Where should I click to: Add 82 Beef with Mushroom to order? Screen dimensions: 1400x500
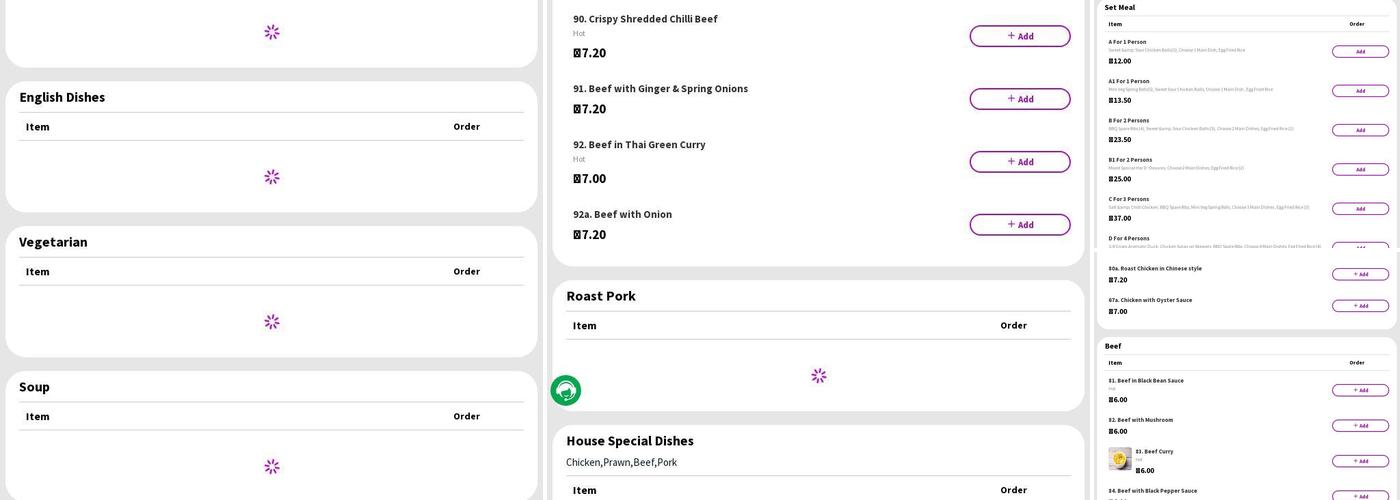(x=1360, y=426)
